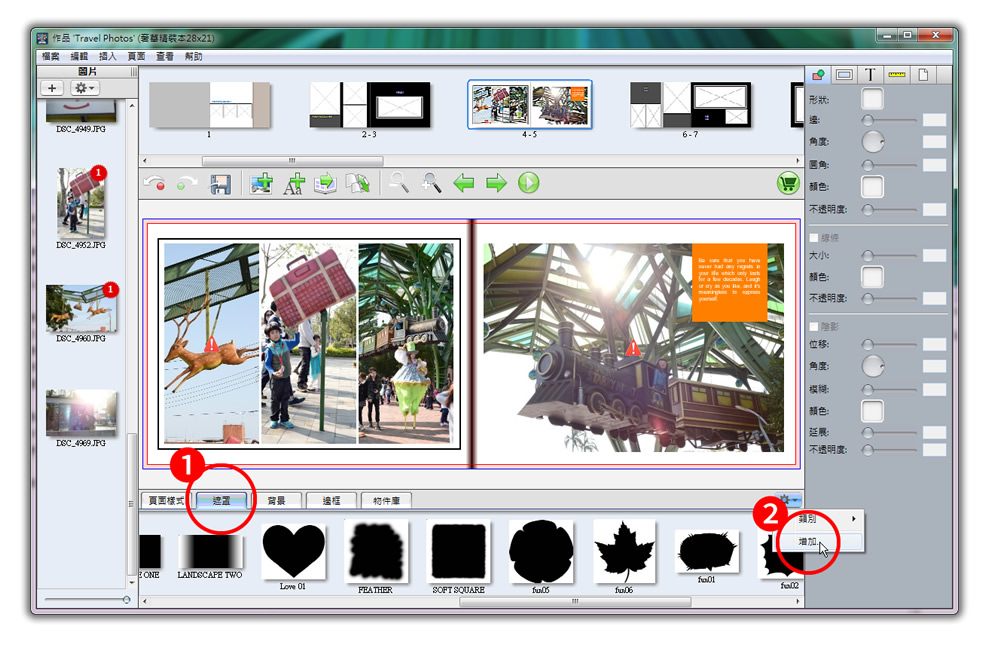Go to next page with right green arrow
The image size is (992, 645).
click(x=496, y=183)
